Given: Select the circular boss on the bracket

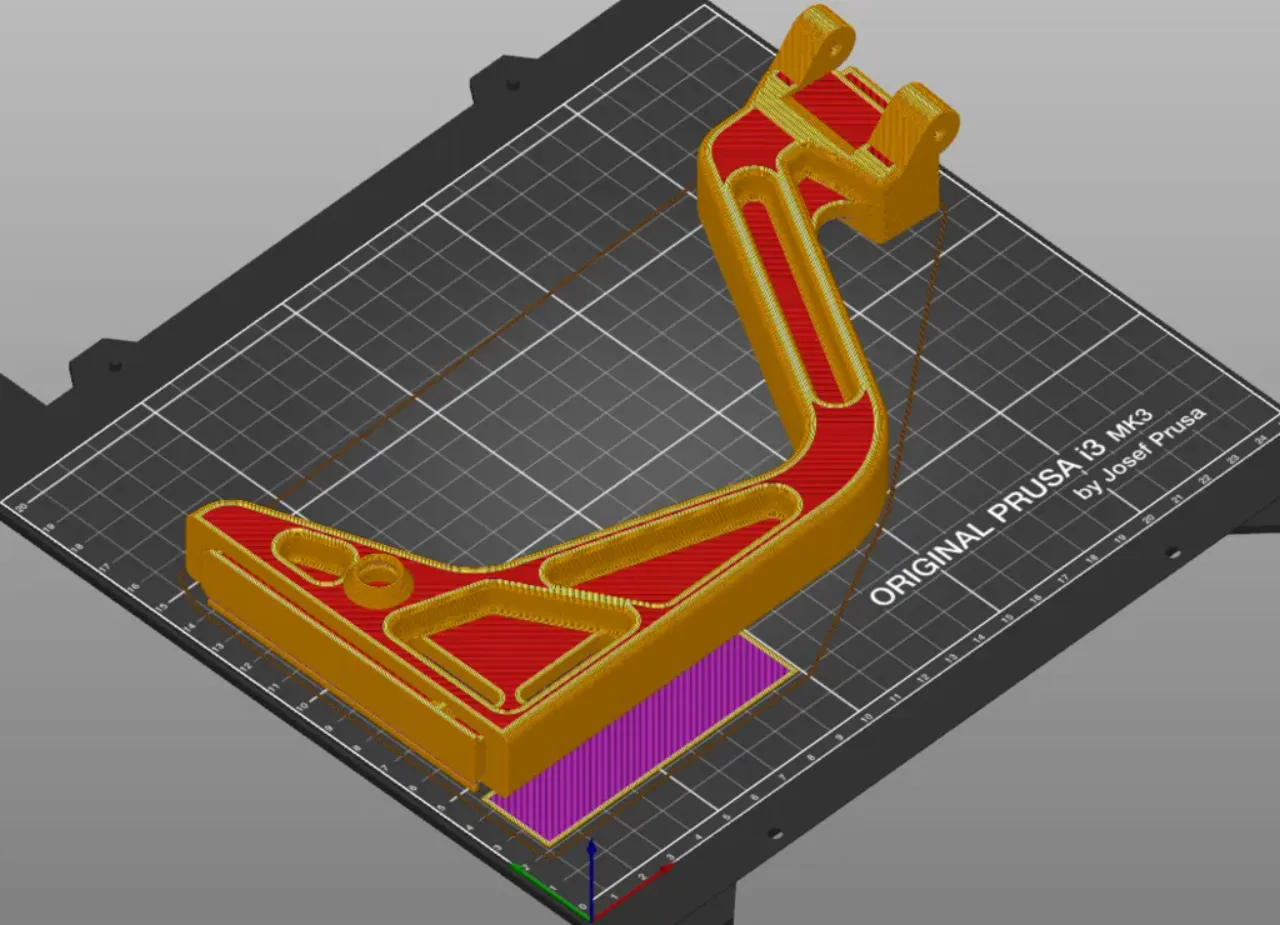Looking at the screenshot, I should click(x=378, y=575).
